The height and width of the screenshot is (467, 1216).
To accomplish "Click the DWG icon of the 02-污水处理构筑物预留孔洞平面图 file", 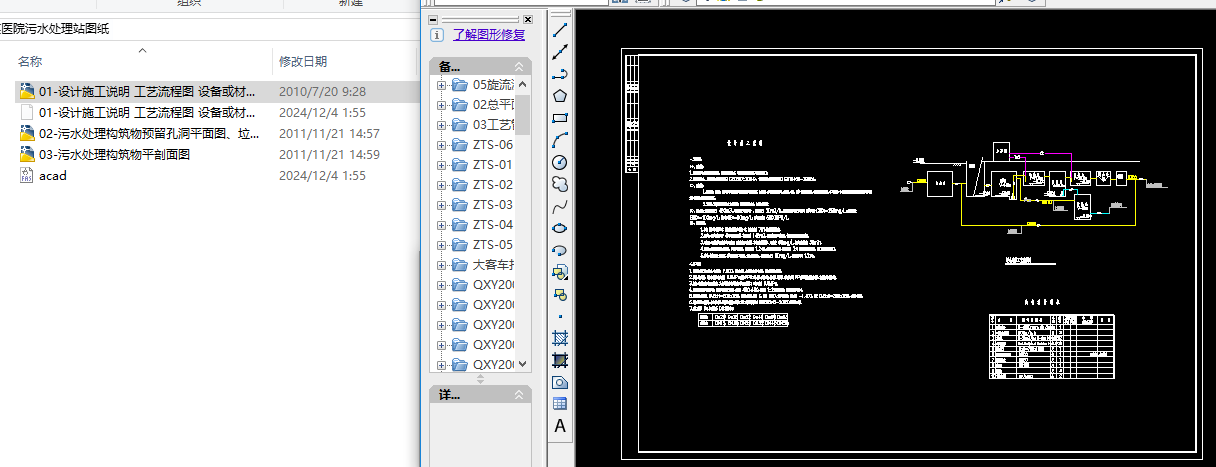I will click(x=27, y=133).
